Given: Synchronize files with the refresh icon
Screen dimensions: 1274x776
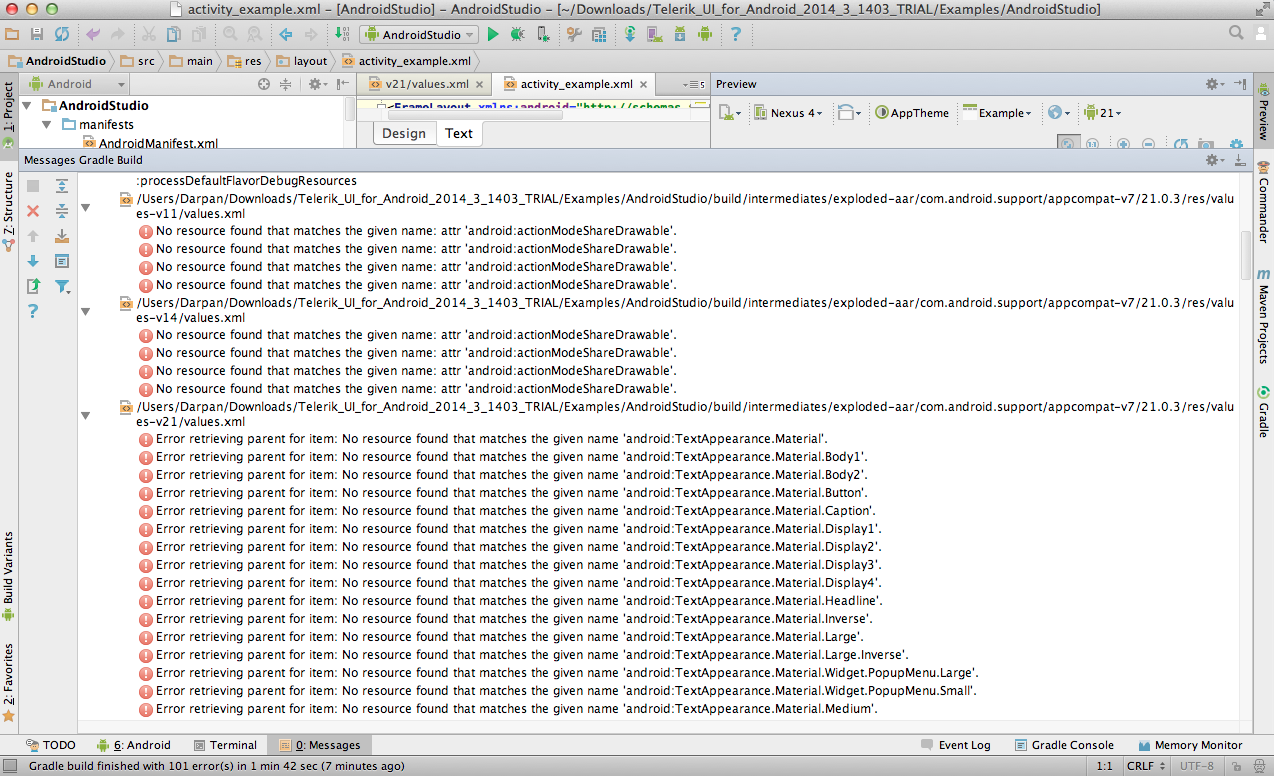Looking at the screenshot, I should pos(62,34).
